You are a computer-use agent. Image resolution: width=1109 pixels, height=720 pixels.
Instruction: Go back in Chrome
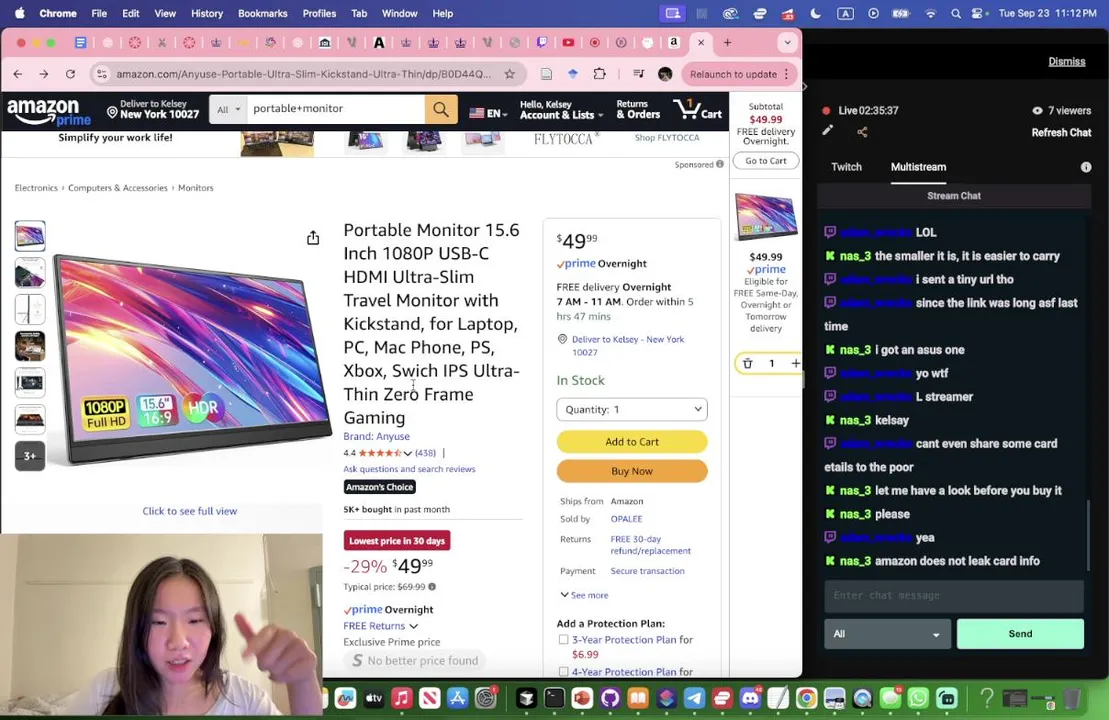coord(18,74)
